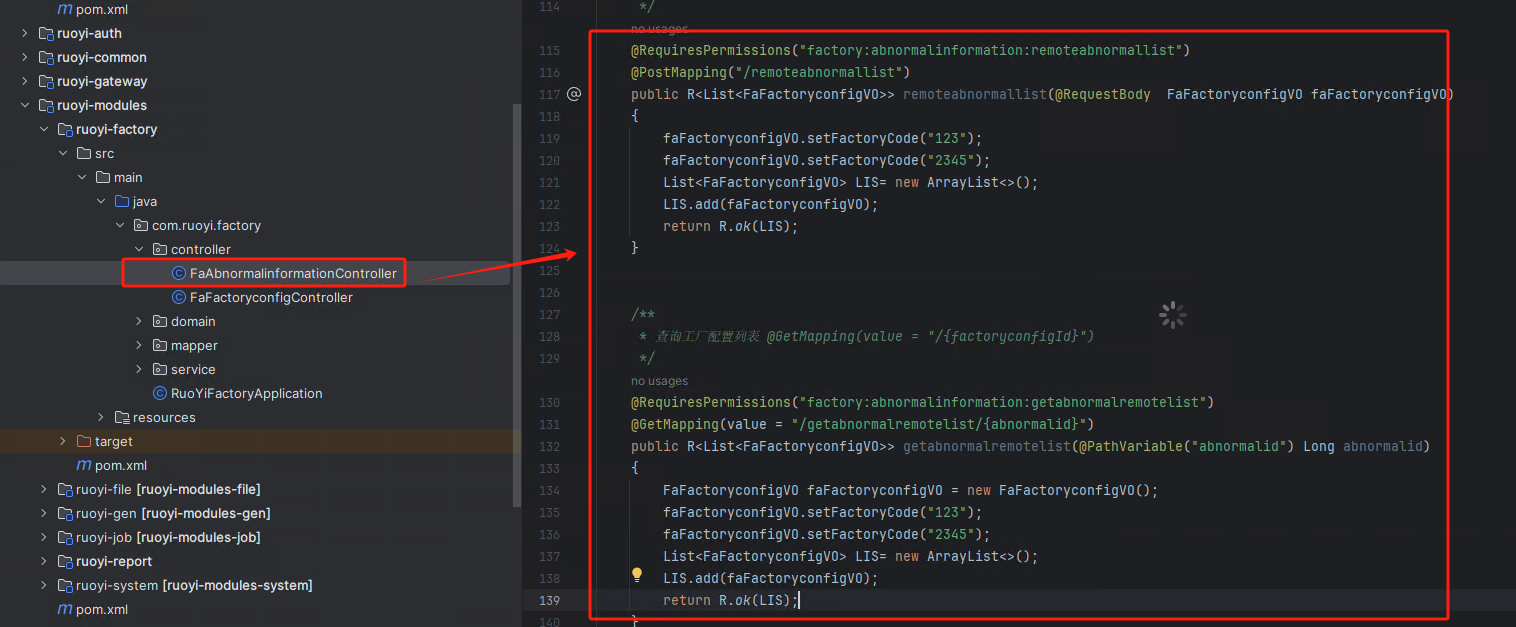Click the ruoyi-gen module folder icon
1516x627 pixels.
[x=65, y=513]
